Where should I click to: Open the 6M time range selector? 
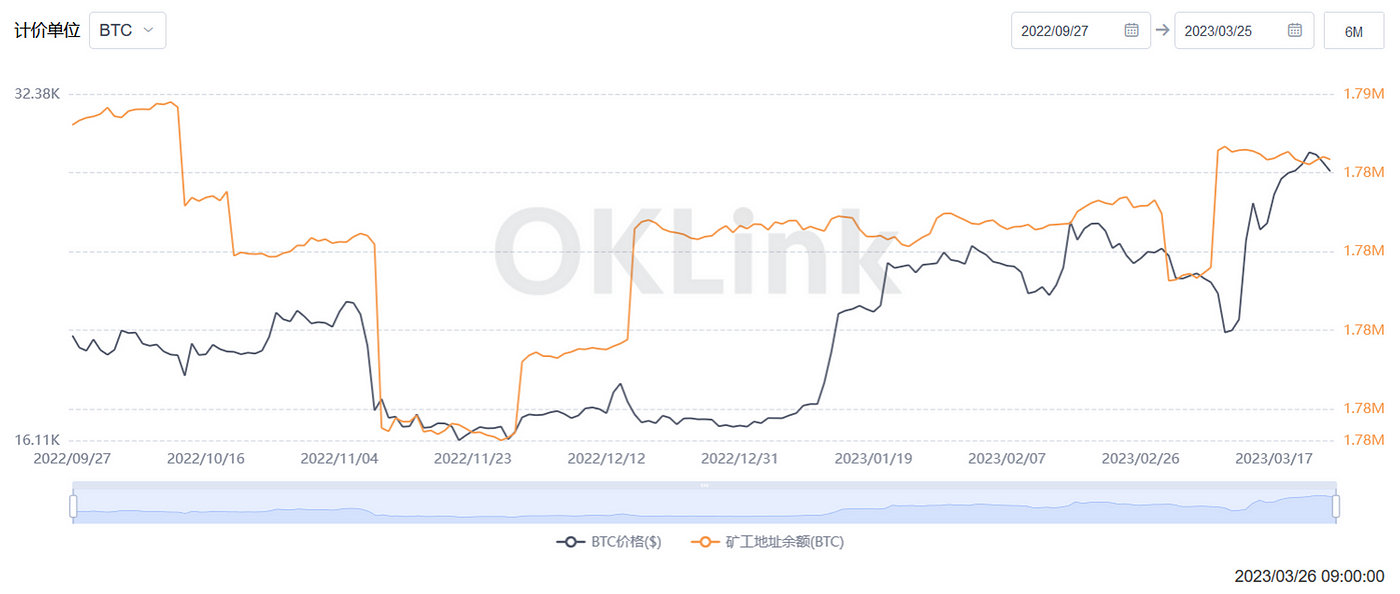(1353, 31)
